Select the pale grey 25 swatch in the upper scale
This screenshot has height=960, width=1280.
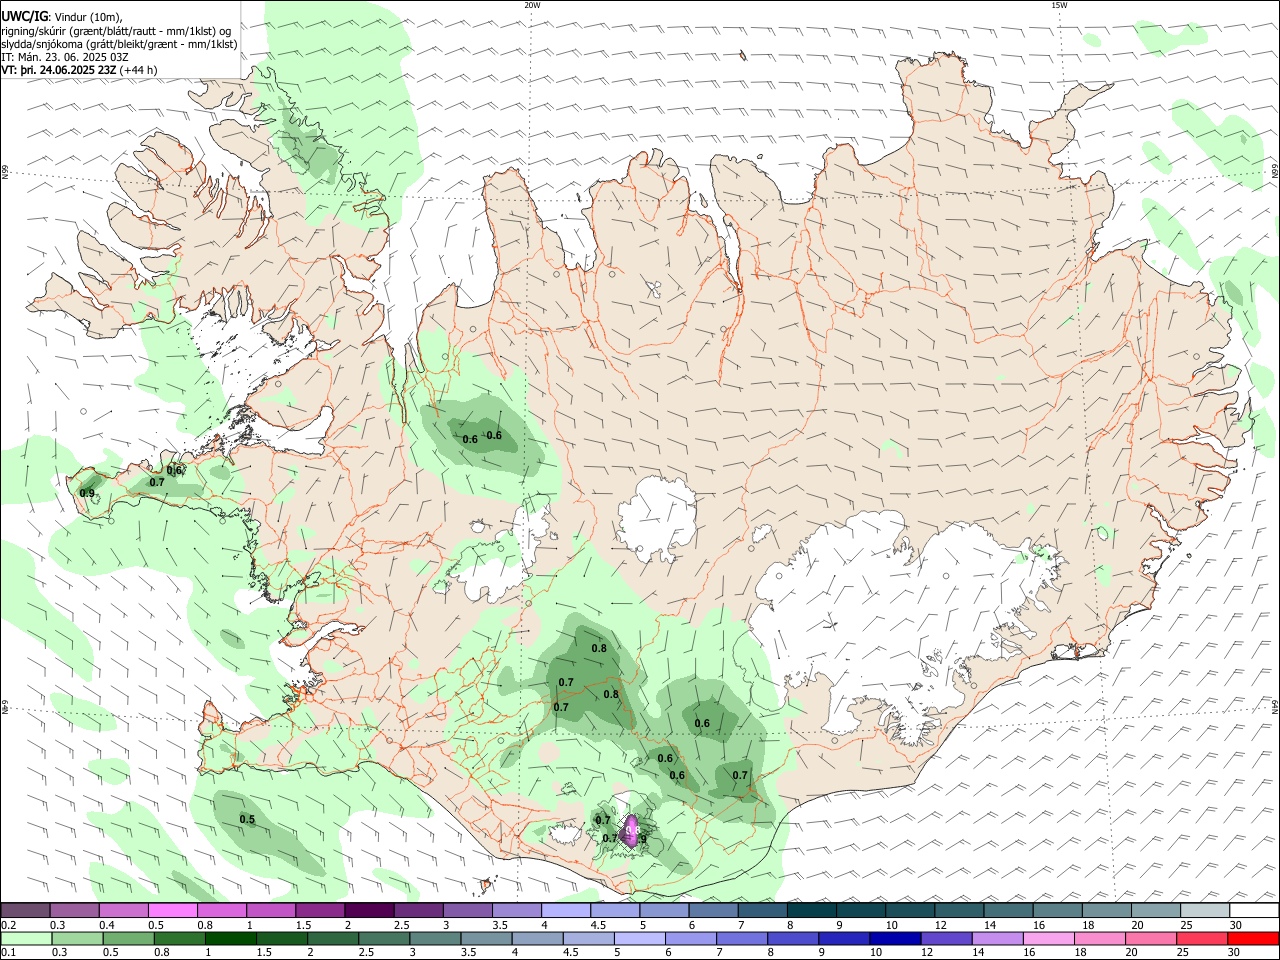tap(1206, 911)
